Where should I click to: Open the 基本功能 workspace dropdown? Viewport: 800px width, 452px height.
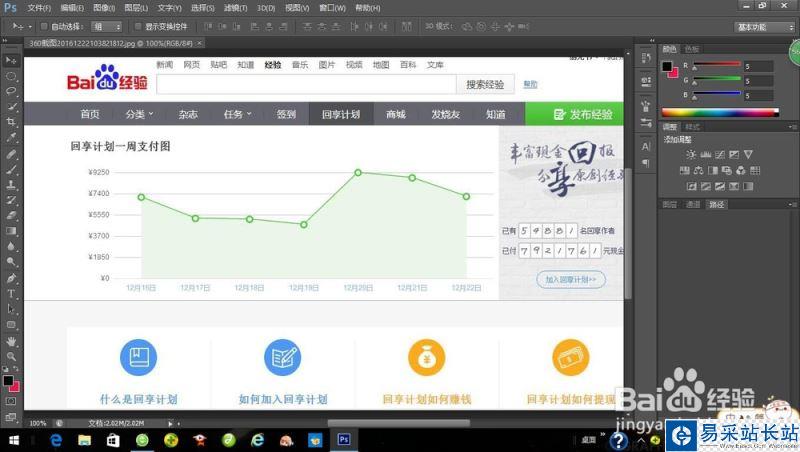coord(765,27)
